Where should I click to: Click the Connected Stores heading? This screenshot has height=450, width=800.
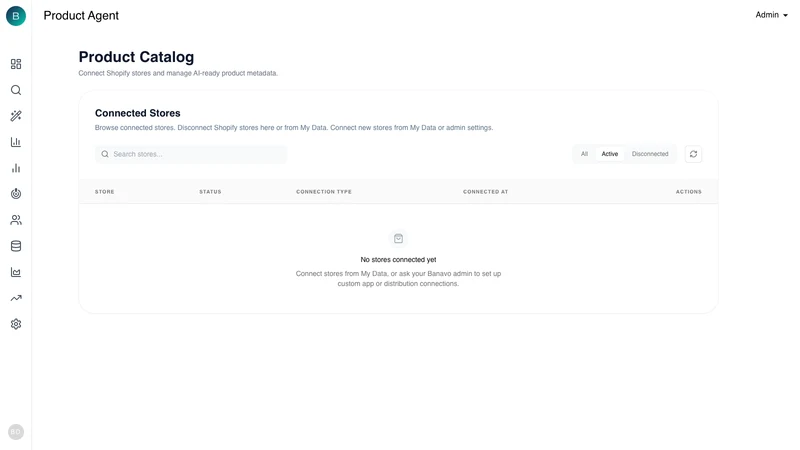[x=137, y=113]
